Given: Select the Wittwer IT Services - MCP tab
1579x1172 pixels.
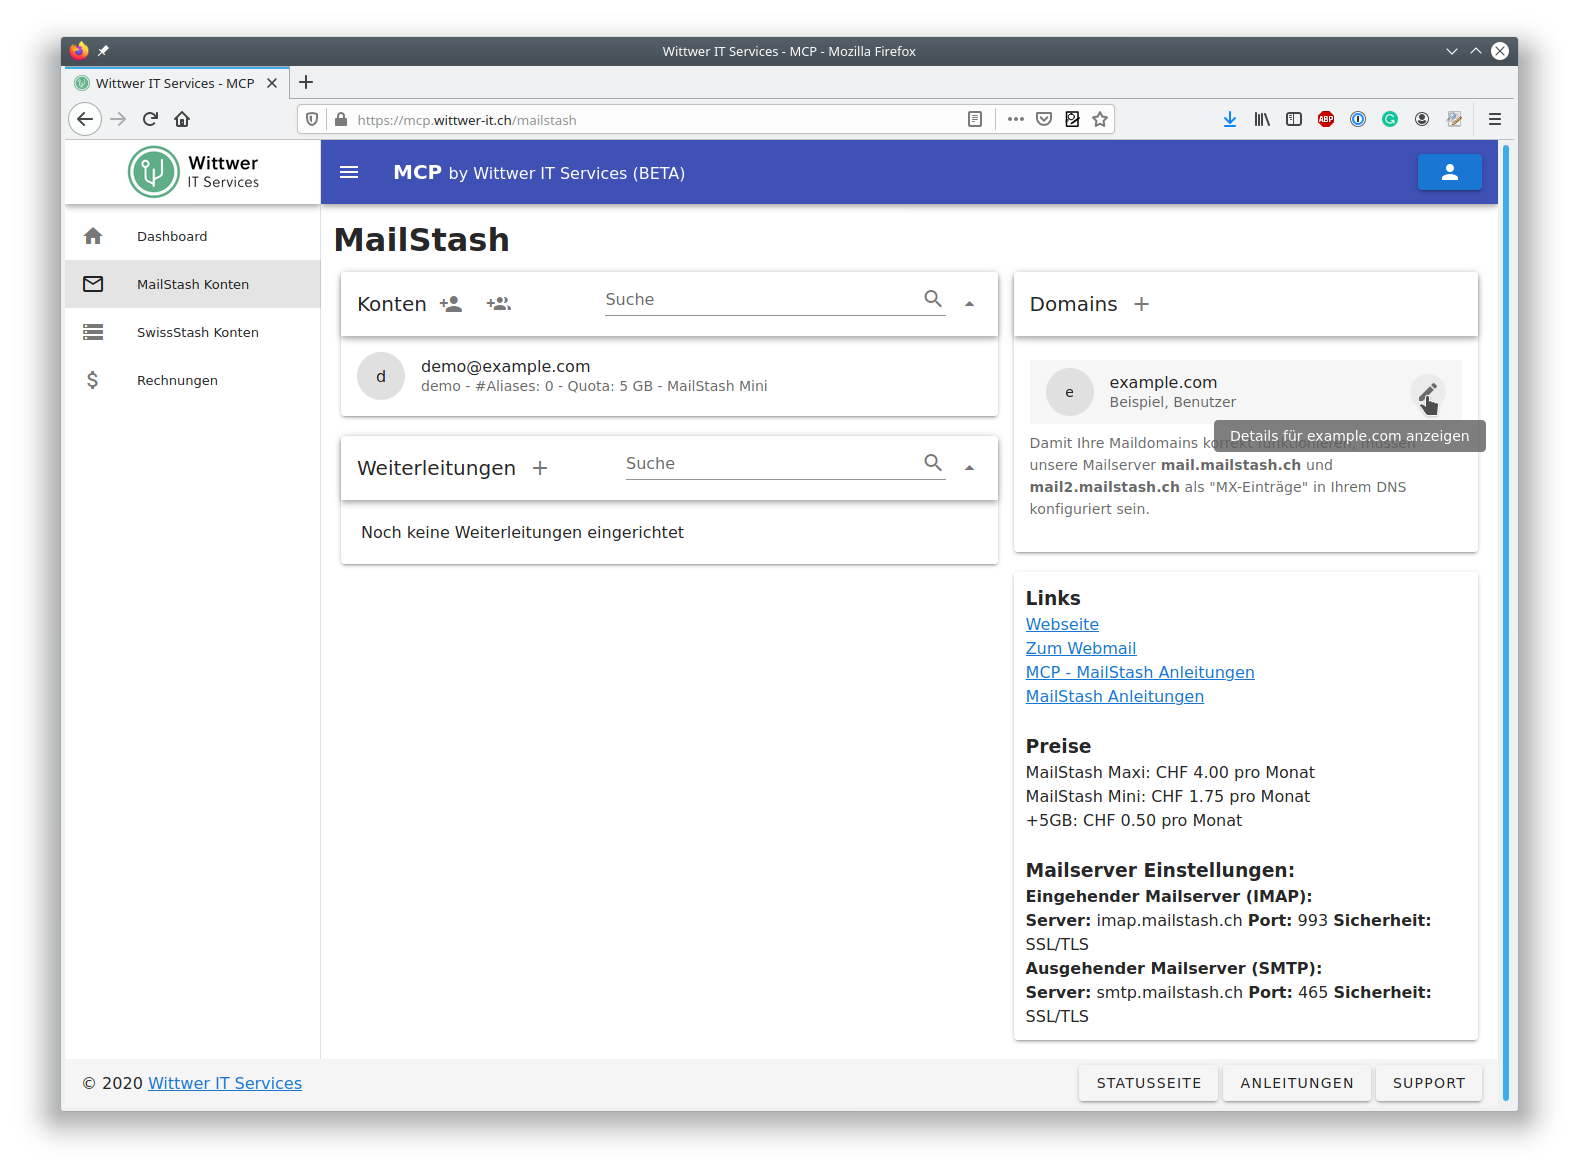Looking at the screenshot, I should [175, 83].
